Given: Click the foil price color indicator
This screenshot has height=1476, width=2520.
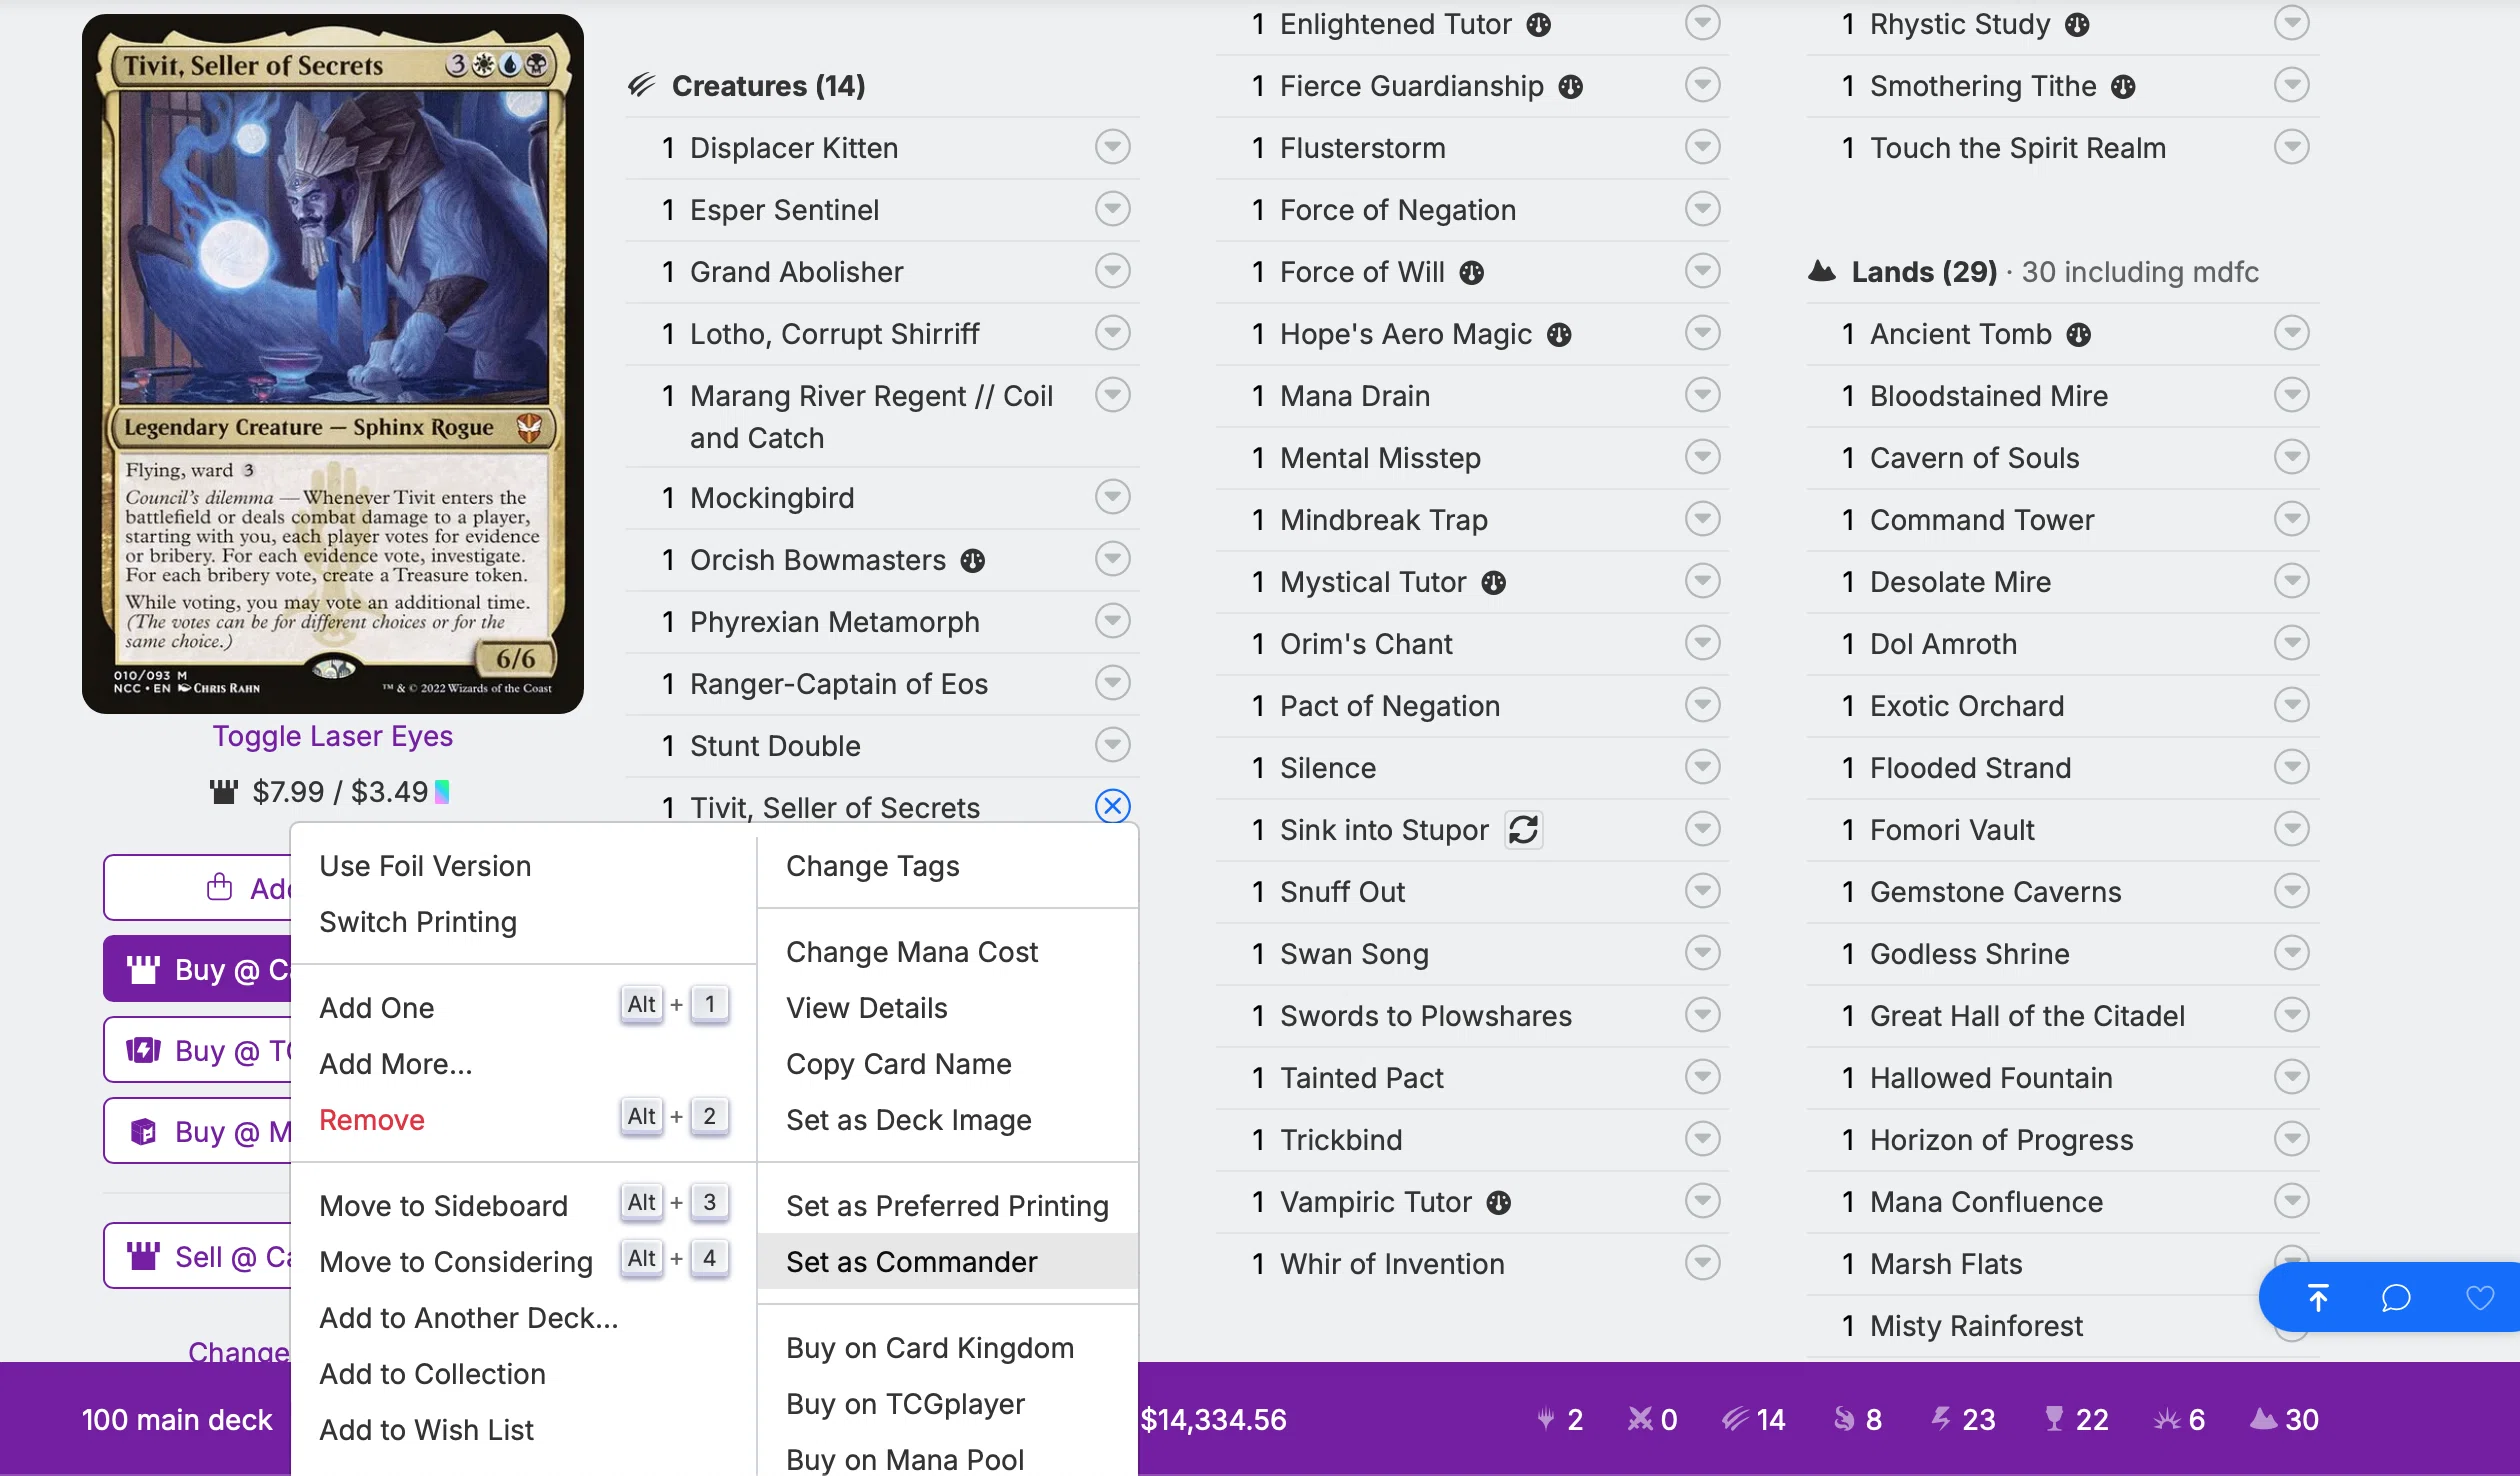Looking at the screenshot, I should (x=442, y=792).
